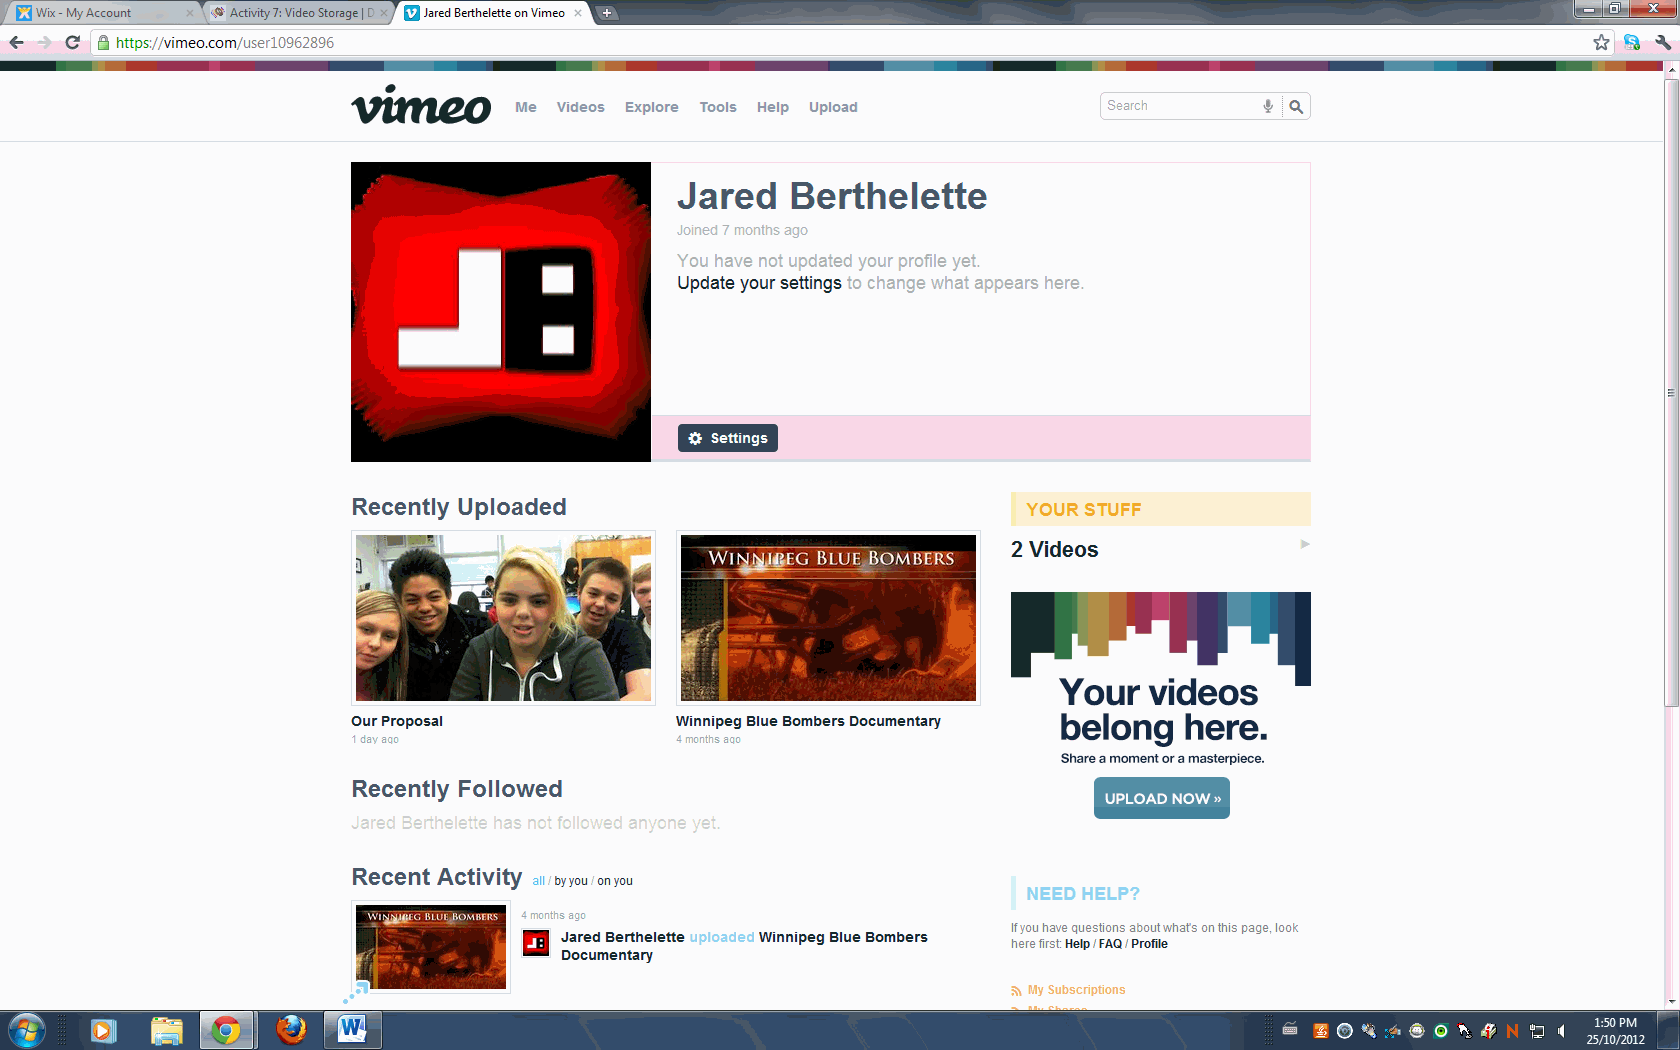Click the search magnifier icon
The height and width of the screenshot is (1050, 1680).
1296,107
